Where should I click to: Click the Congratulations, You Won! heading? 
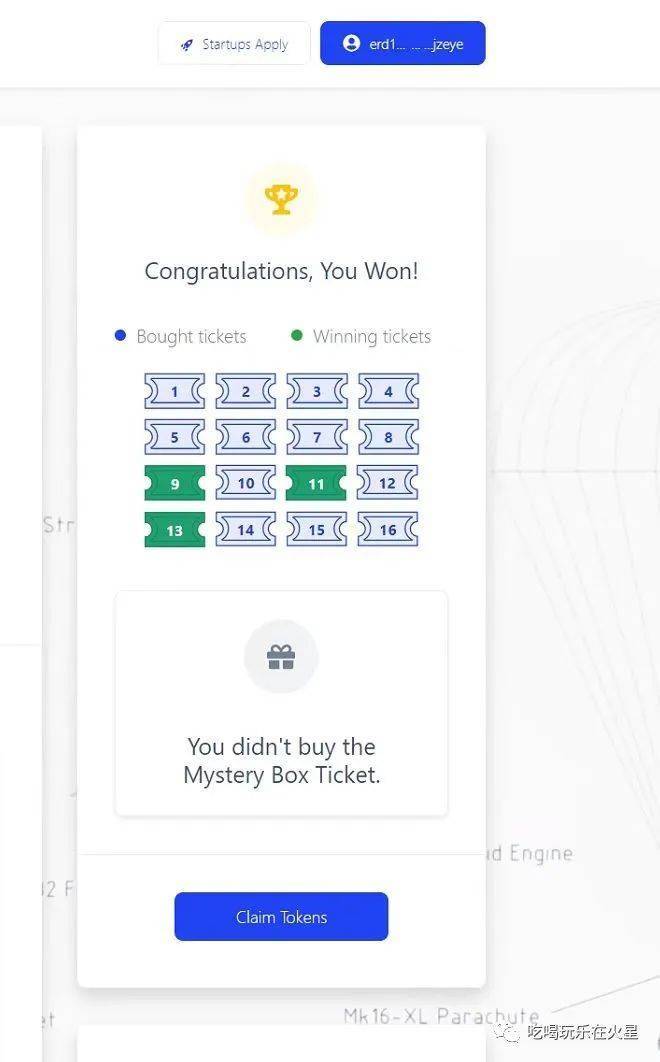281,271
